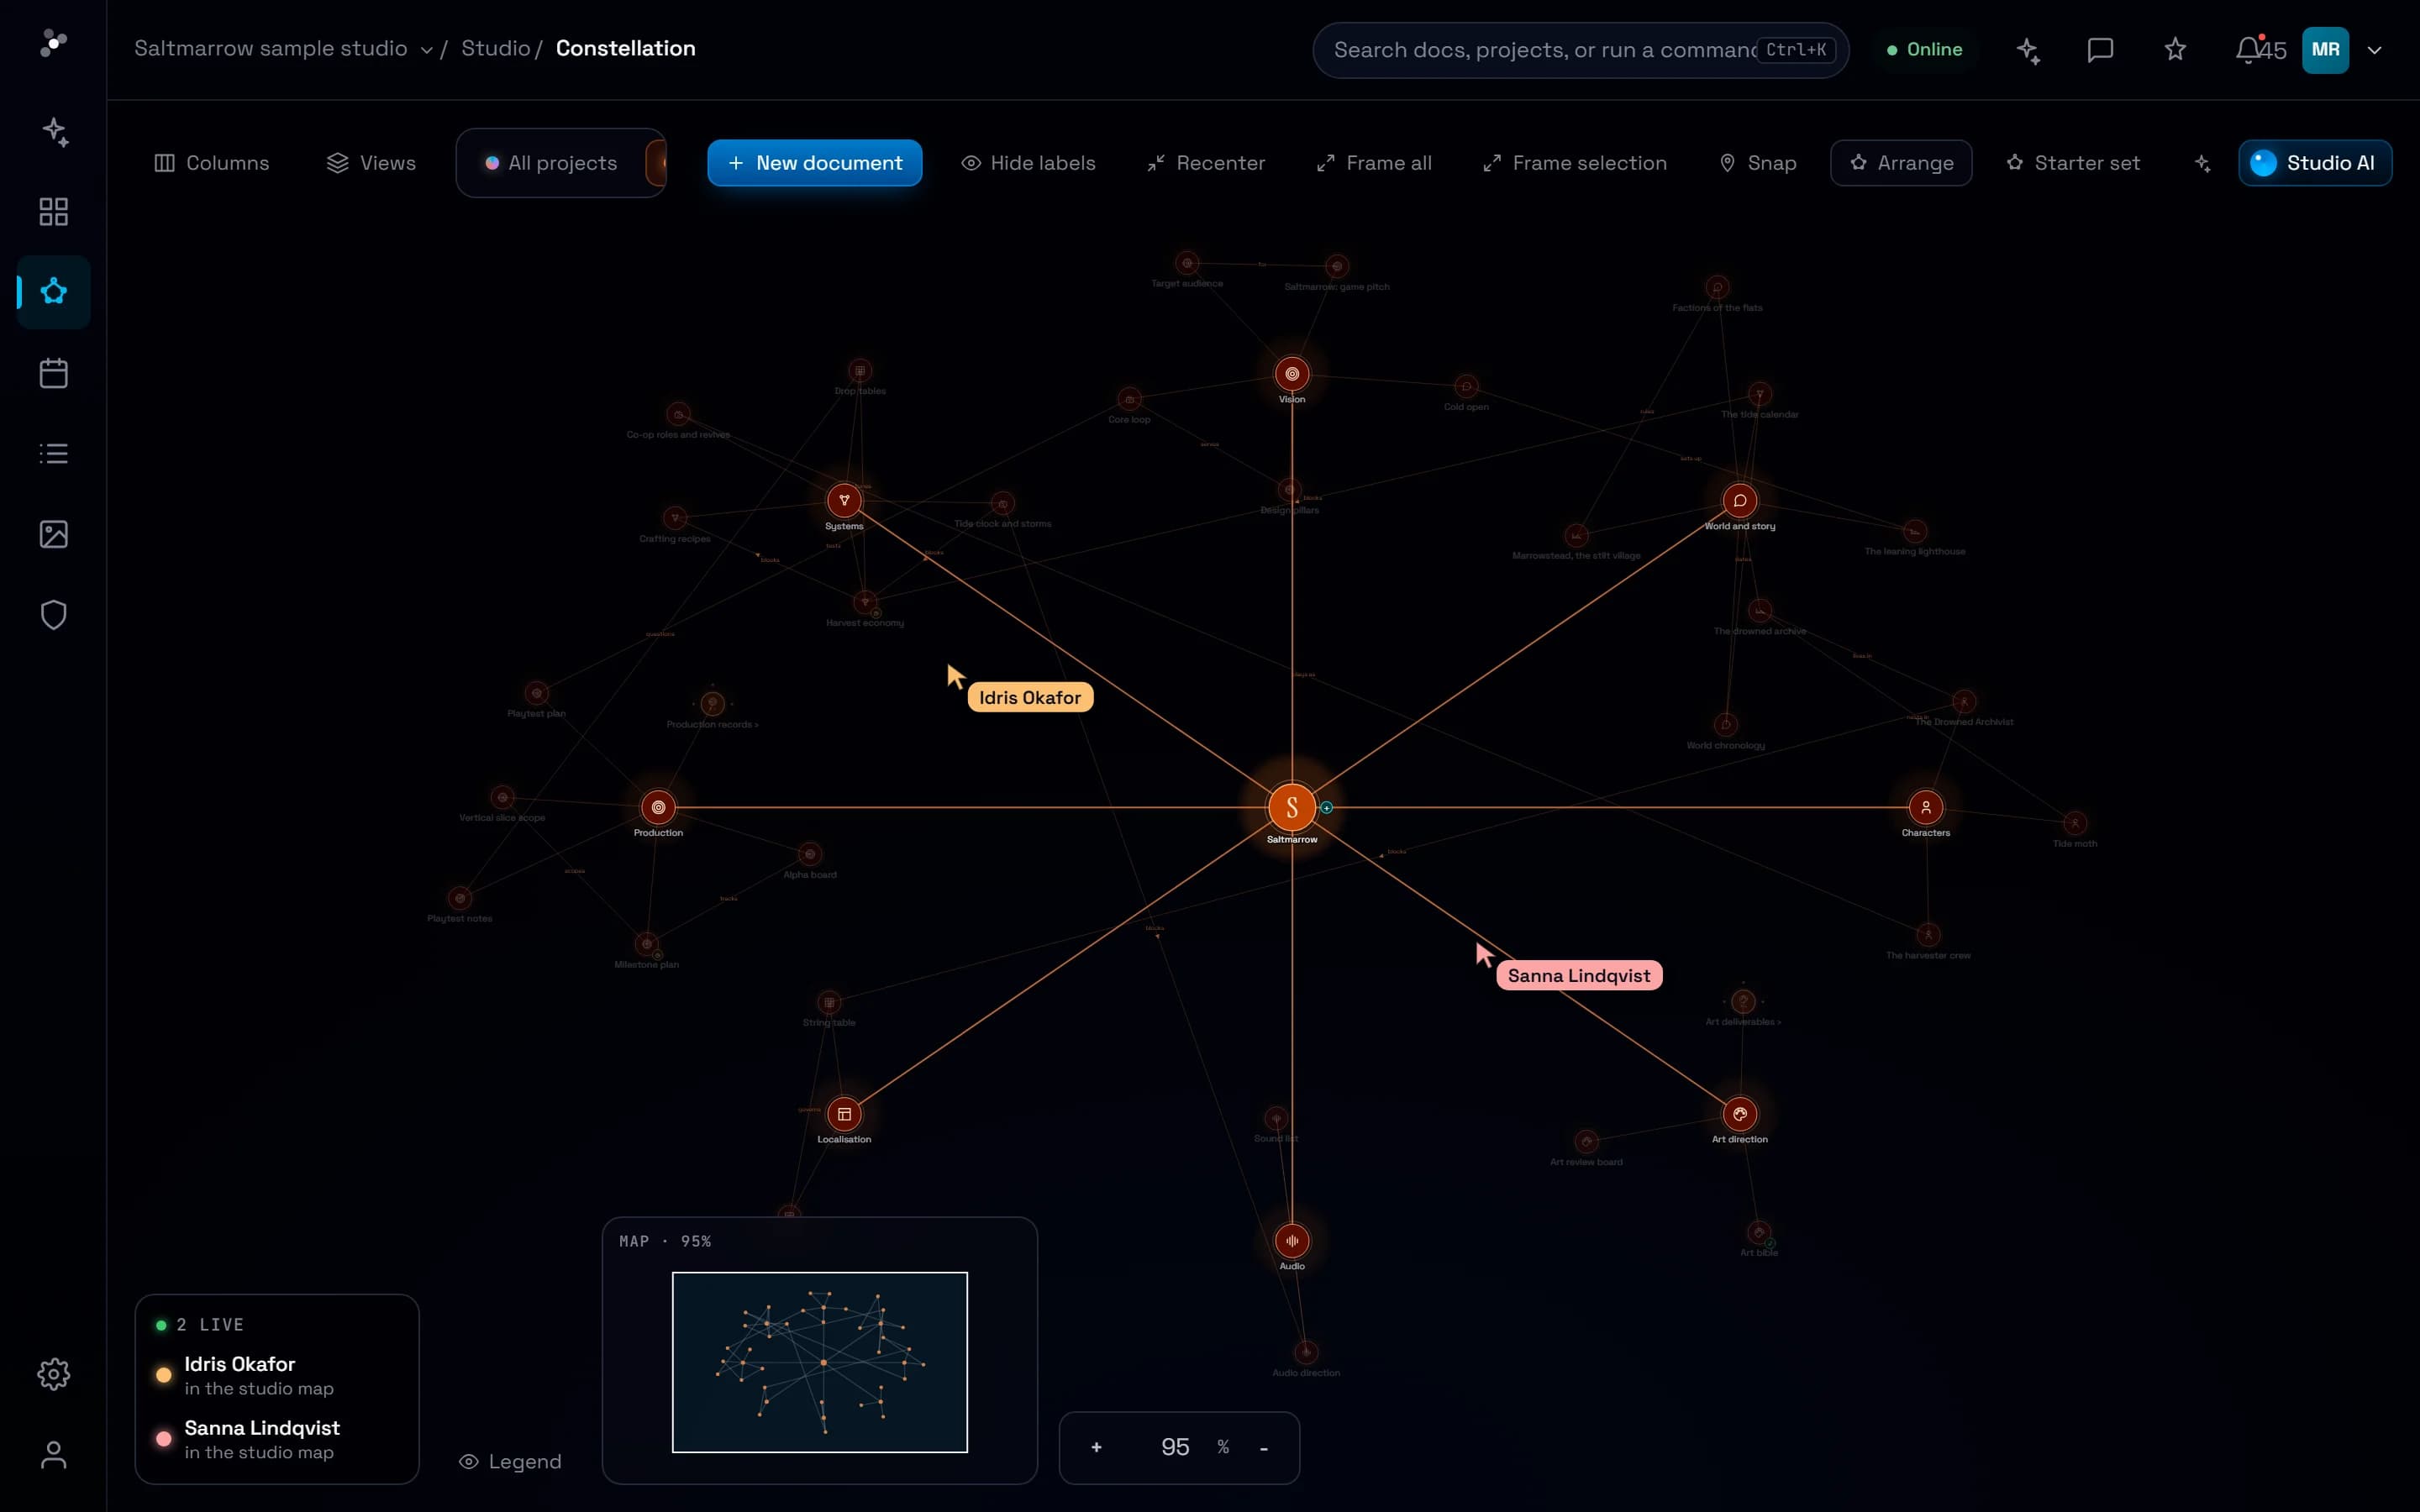The width and height of the screenshot is (2420, 1512).
Task: Select the Characters node
Action: point(1926,807)
